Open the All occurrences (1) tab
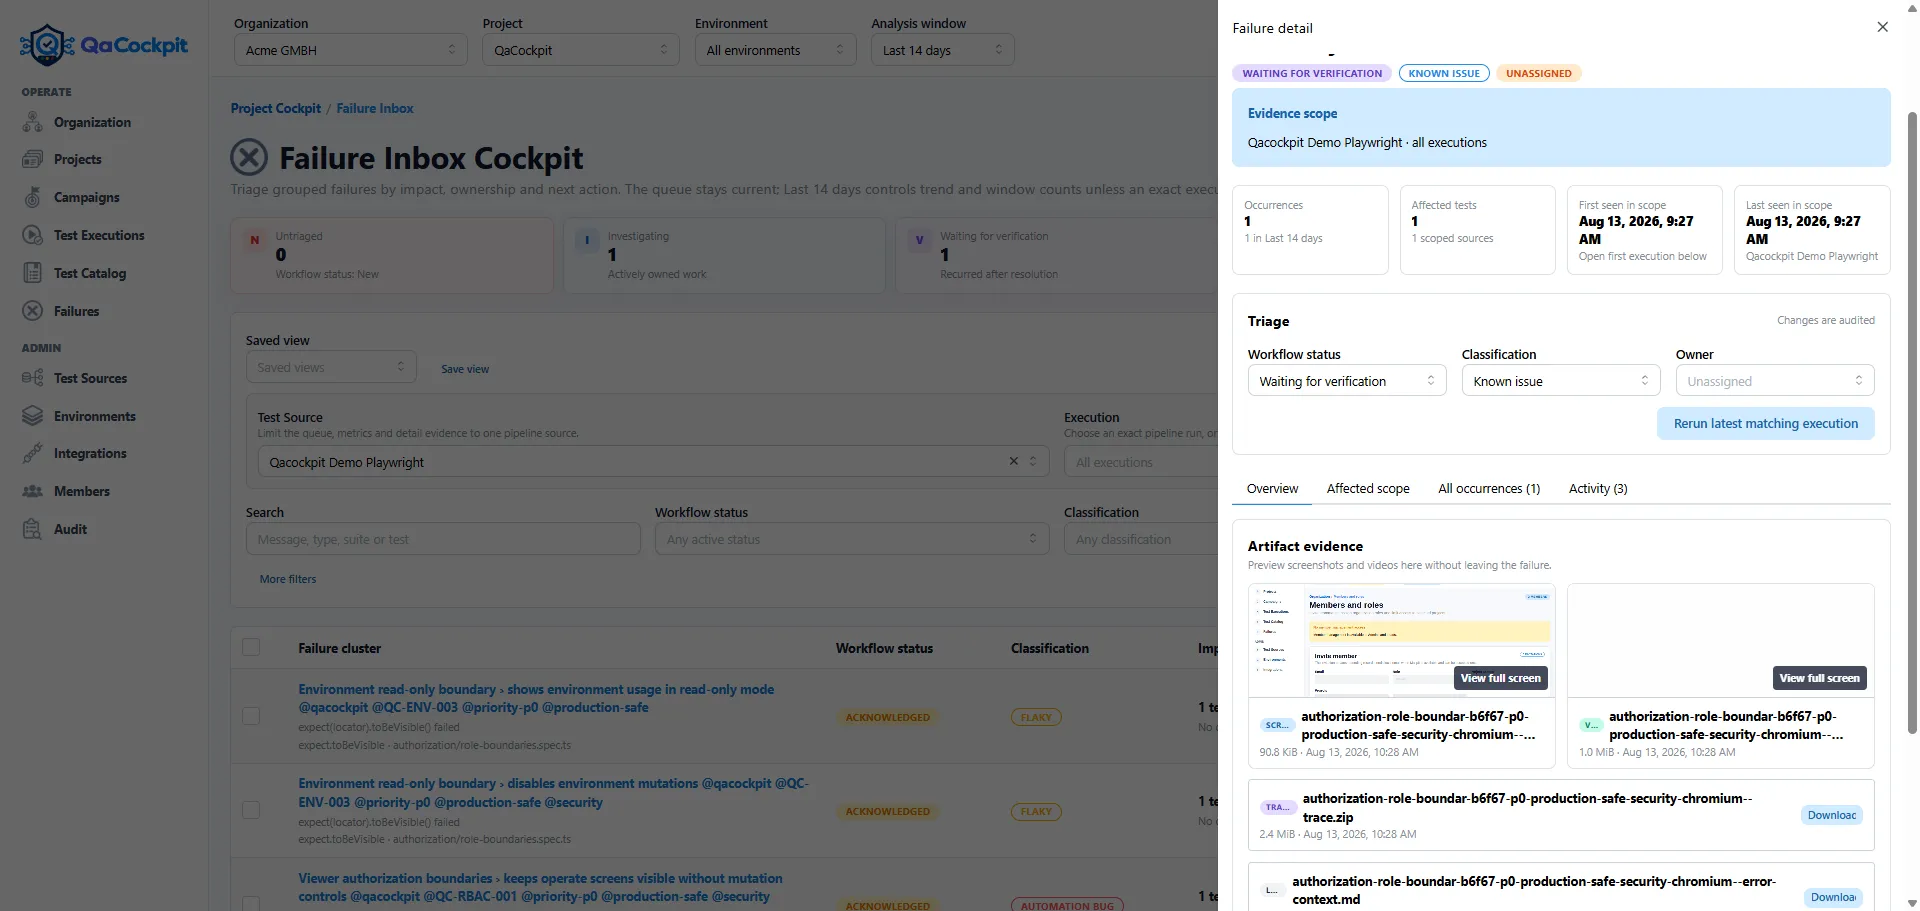The height and width of the screenshot is (911, 1920). [1489, 489]
